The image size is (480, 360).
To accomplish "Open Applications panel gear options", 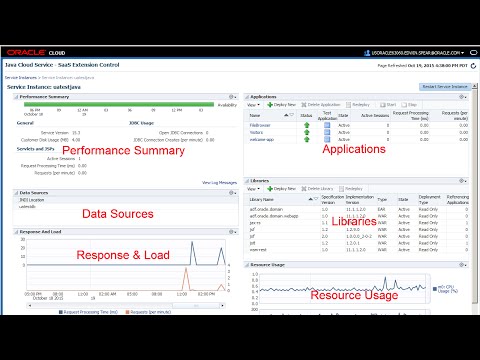I will [x=463, y=97].
